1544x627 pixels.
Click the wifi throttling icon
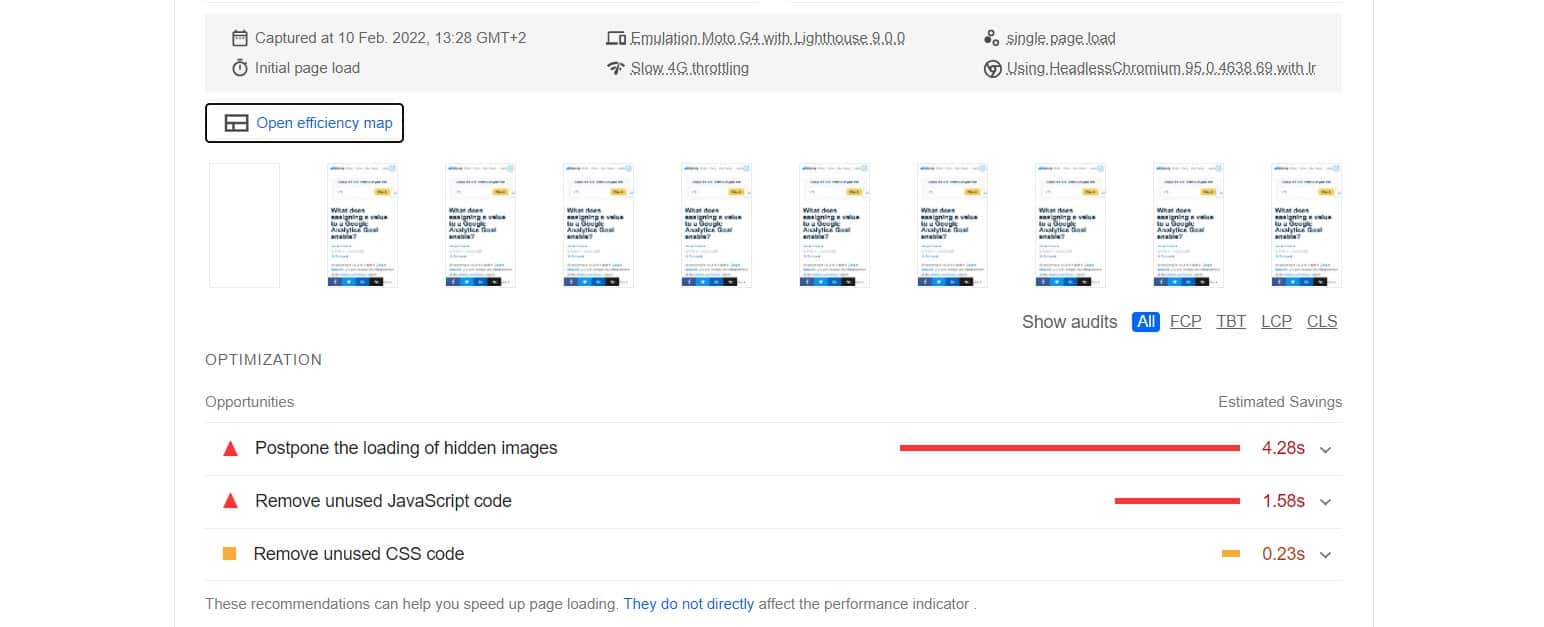(615, 68)
